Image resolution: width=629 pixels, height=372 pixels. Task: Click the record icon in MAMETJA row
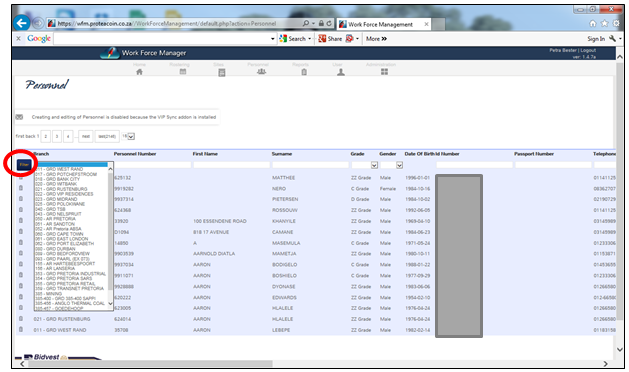(21, 253)
